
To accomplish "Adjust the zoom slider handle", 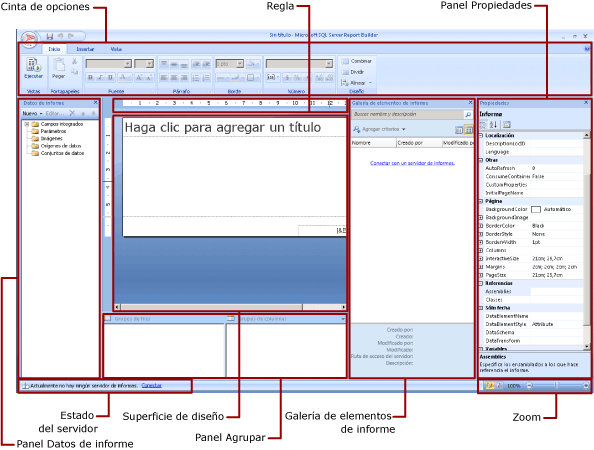I will [556, 385].
